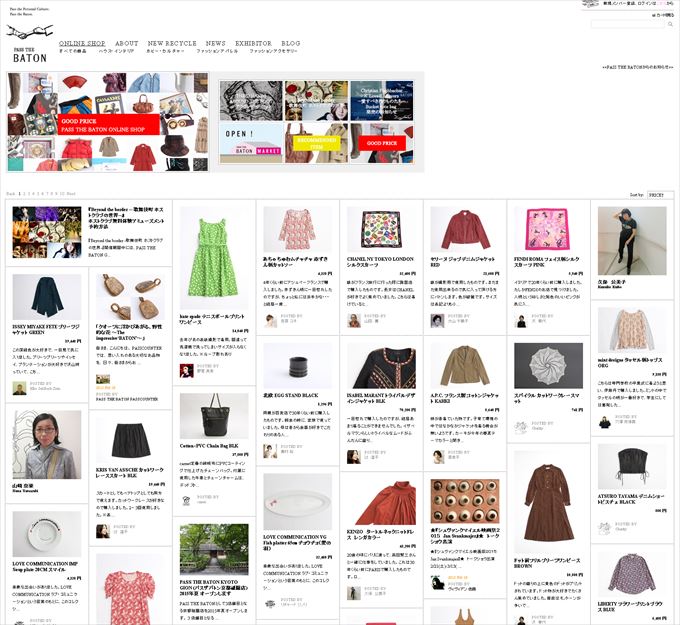Go to pagination page 2
This screenshot has height=625, width=680.
(25, 194)
